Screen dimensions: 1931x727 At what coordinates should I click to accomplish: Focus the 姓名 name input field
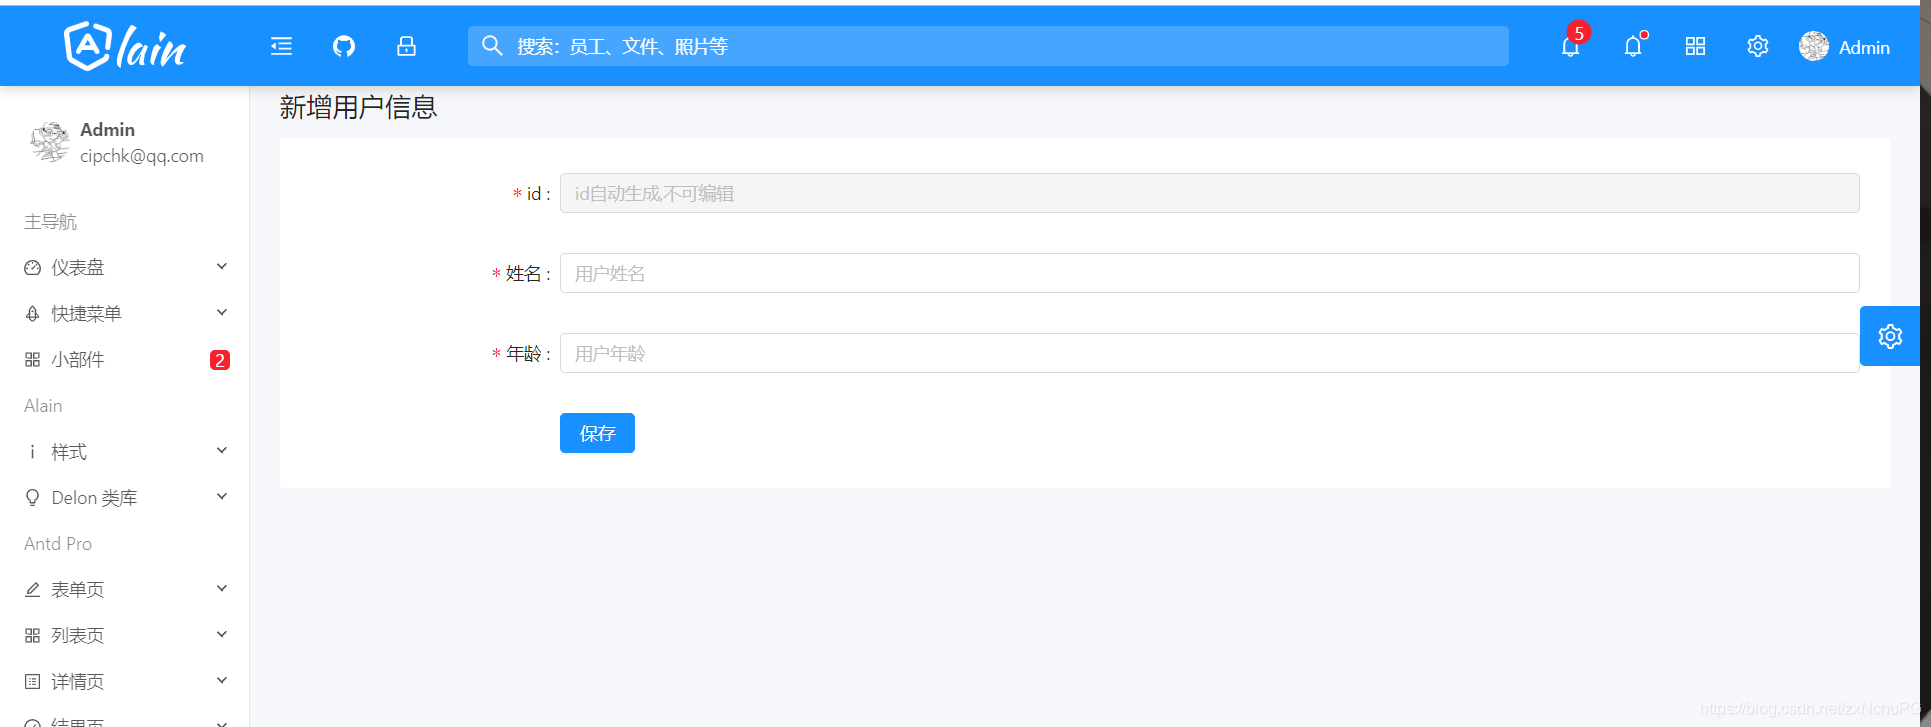click(x=1209, y=273)
